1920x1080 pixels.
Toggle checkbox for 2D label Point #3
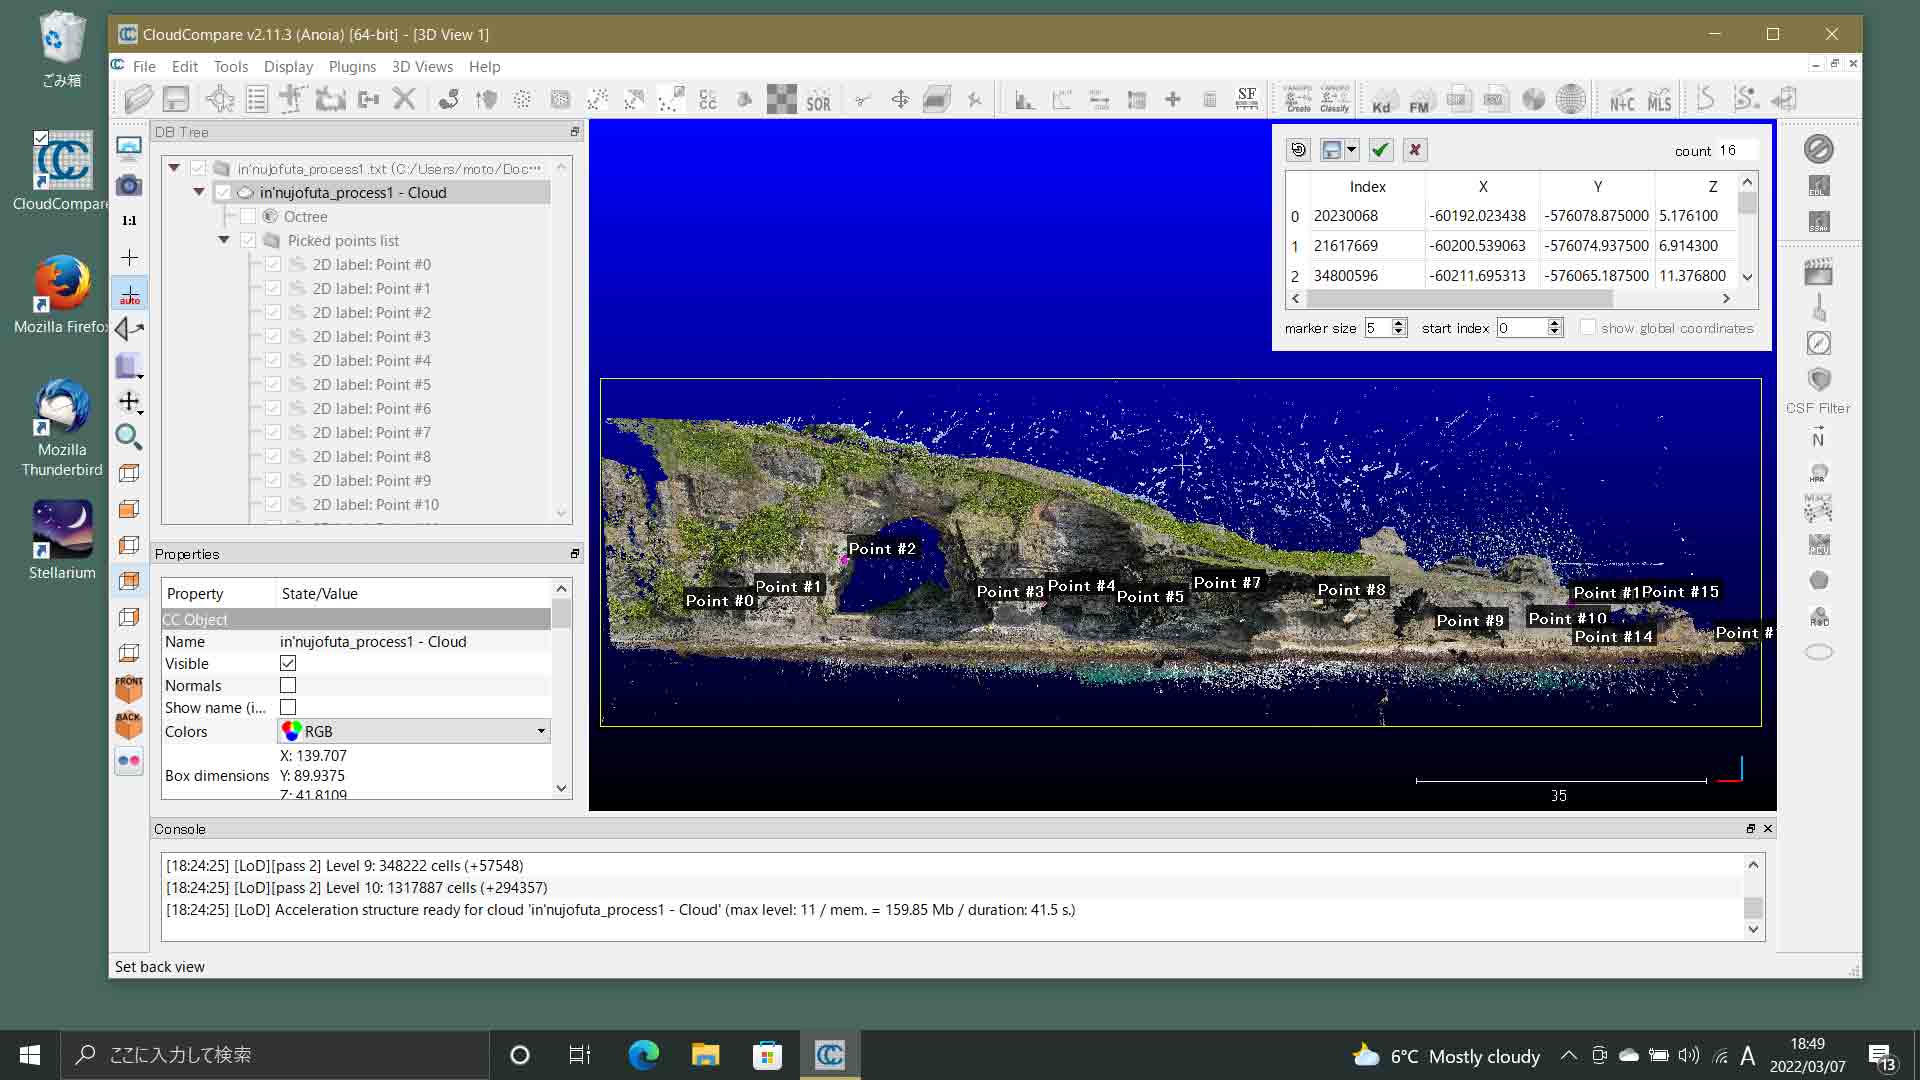[272, 336]
